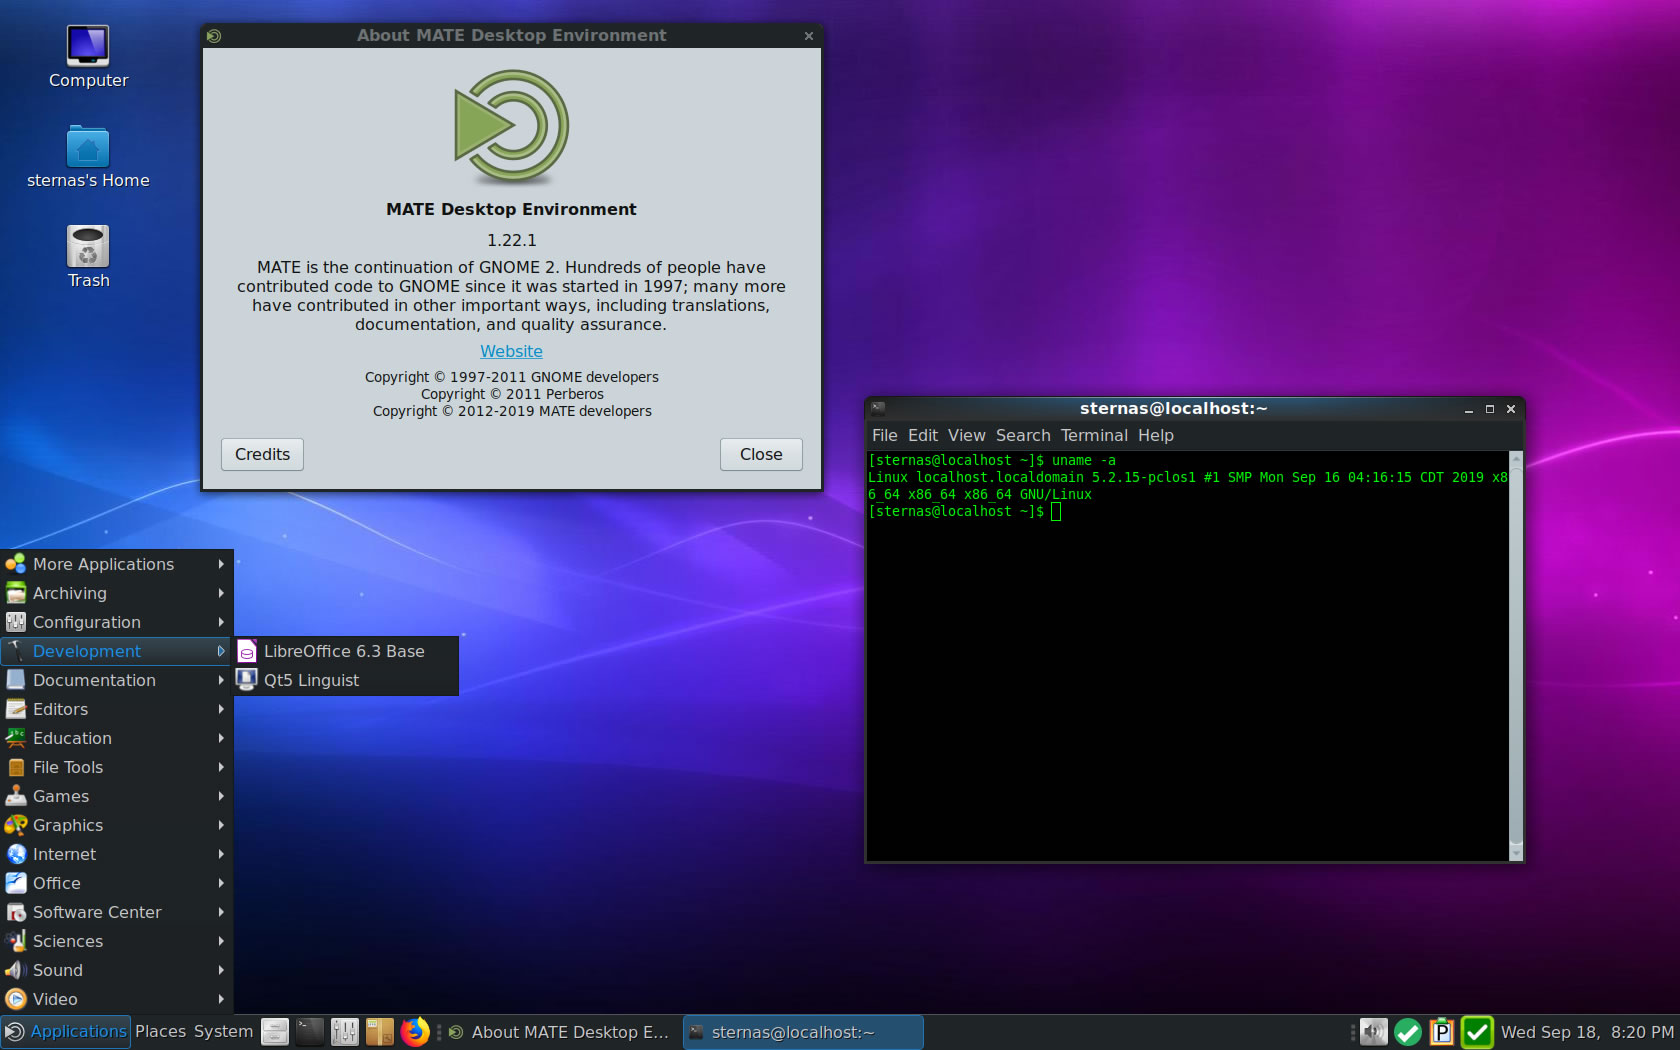Open sternas's Home folder icon
Image resolution: width=1680 pixels, height=1050 pixels.
click(88, 147)
